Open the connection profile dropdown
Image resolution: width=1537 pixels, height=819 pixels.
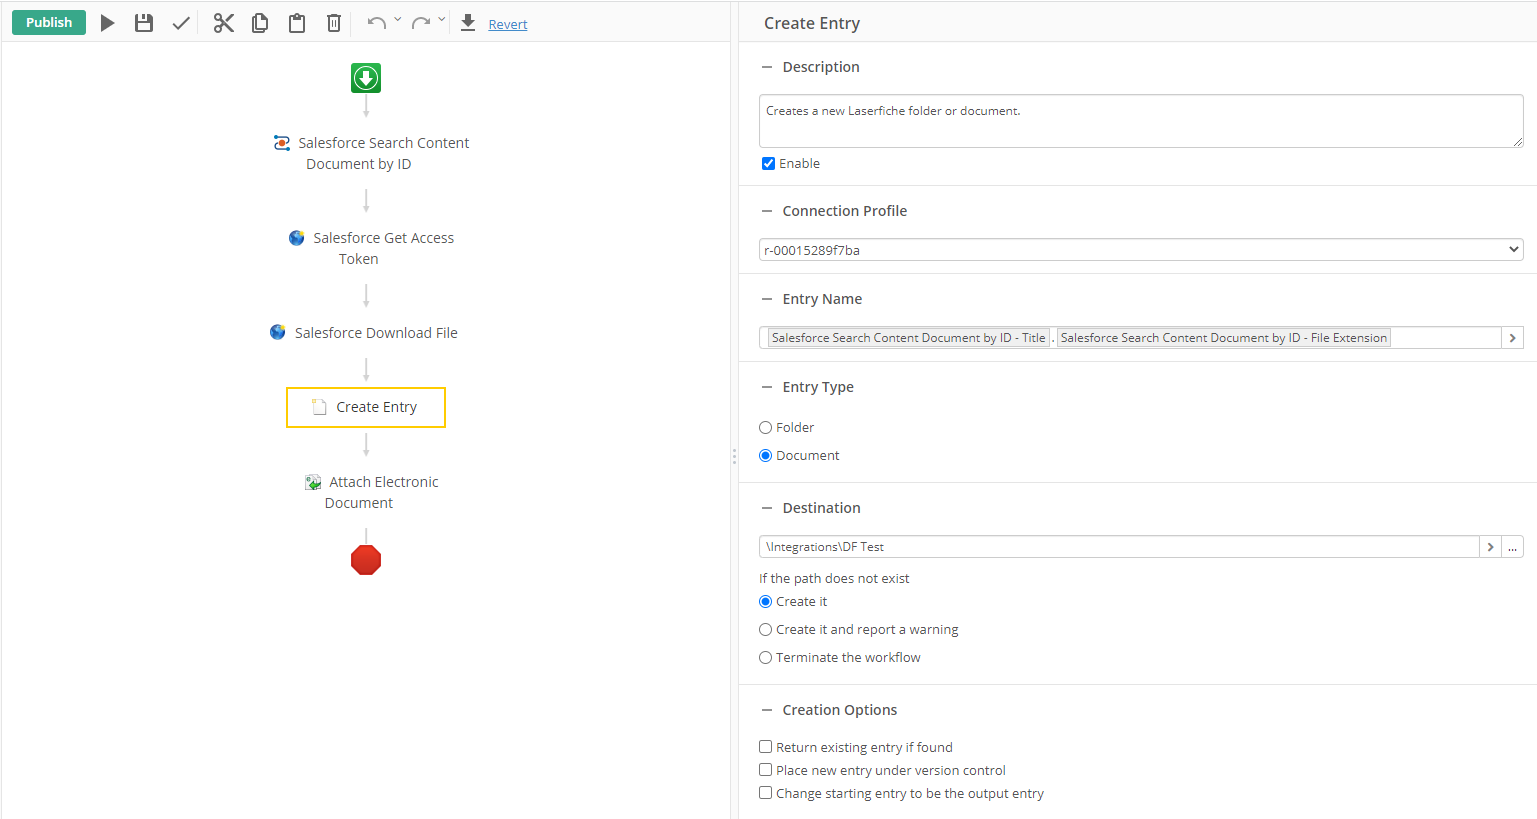pyautogui.click(x=1141, y=250)
